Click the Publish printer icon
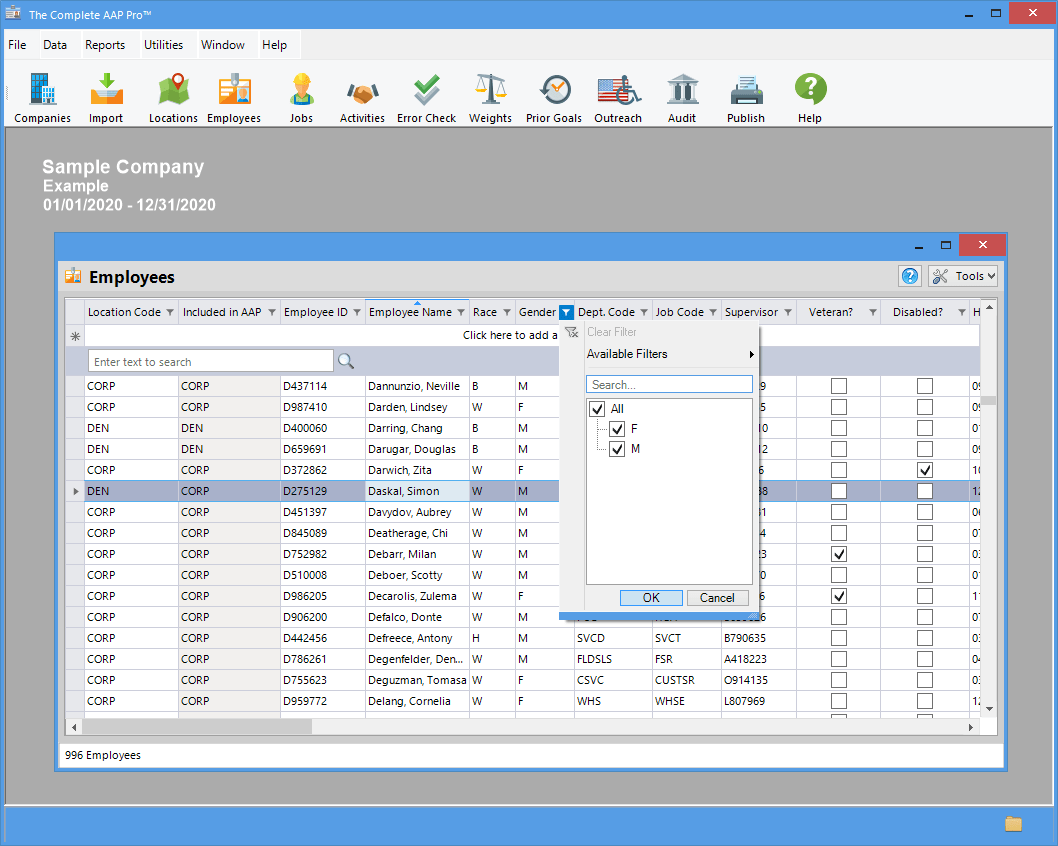The width and height of the screenshot is (1058, 846). pyautogui.click(x=746, y=98)
